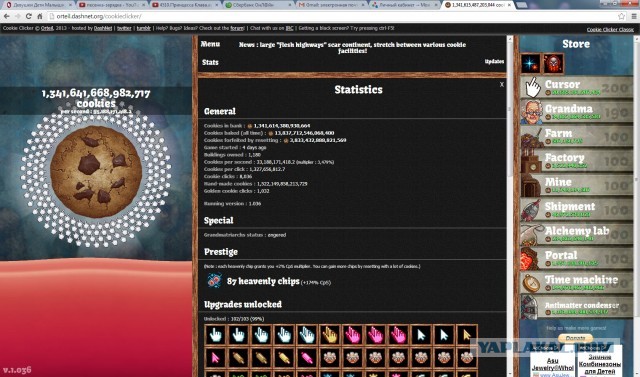Select the gold hand cursor upgrade icon
This screenshot has width=640, height=377.
pyautogui.click(x=330, y=335)
